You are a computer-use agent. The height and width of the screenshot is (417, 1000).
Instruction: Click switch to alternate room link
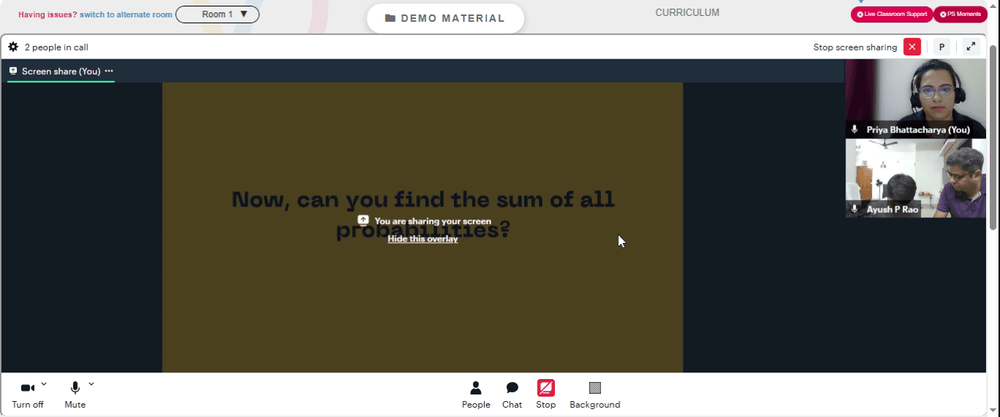(126, 14)
